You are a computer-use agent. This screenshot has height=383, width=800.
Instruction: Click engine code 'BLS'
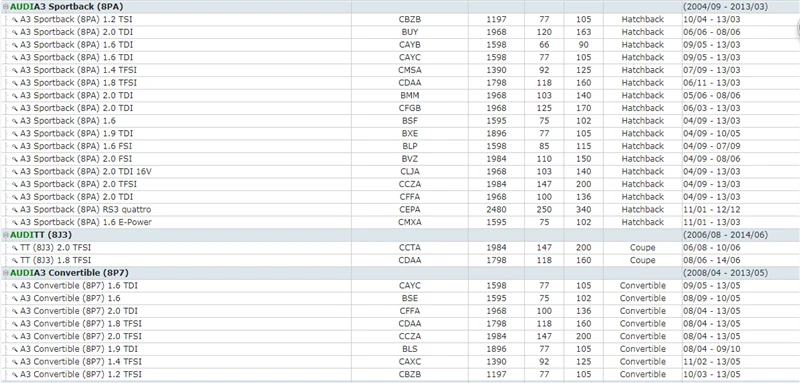(410, 349)
